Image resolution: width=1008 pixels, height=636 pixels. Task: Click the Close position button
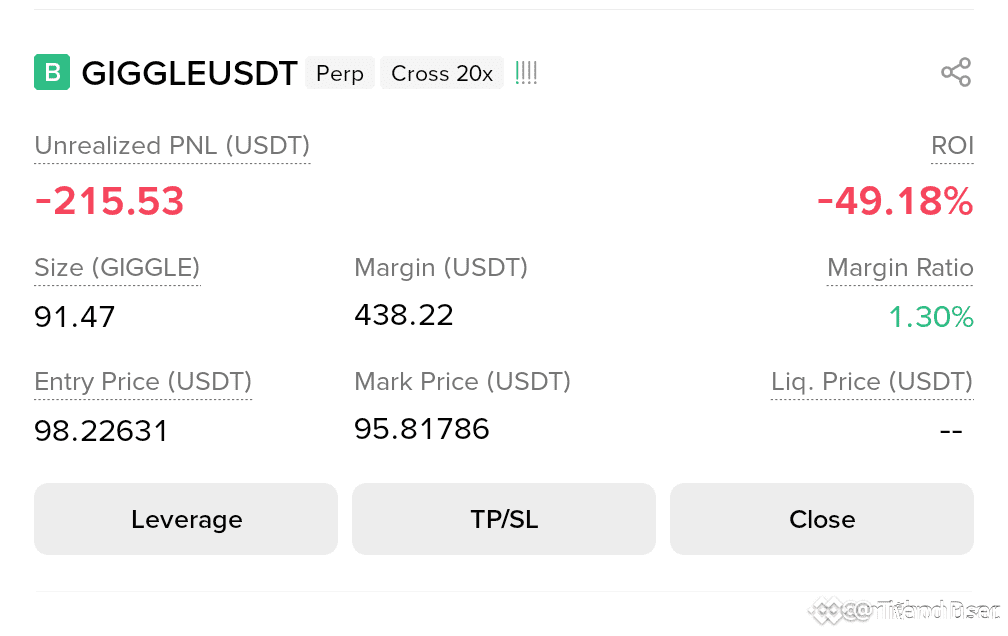click(822, 519)
